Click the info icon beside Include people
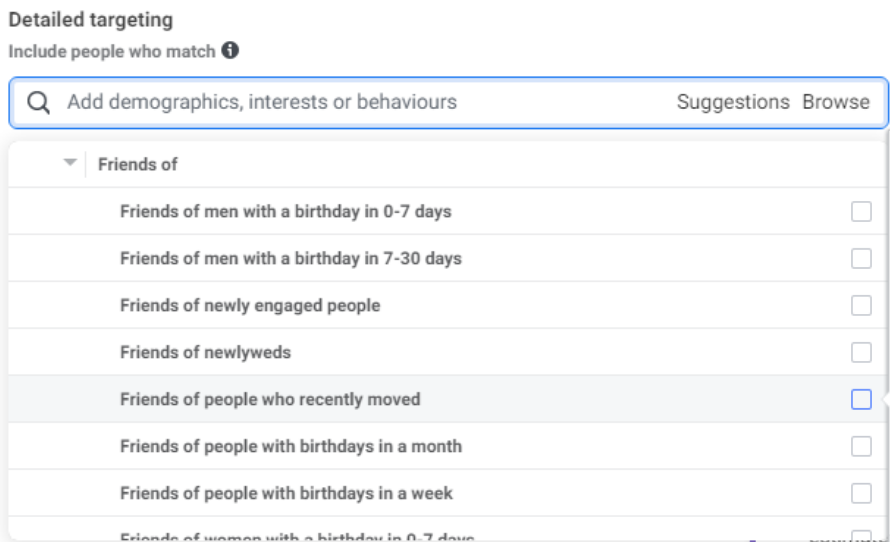This screenshot has width=890, height=542. (230, 50)
